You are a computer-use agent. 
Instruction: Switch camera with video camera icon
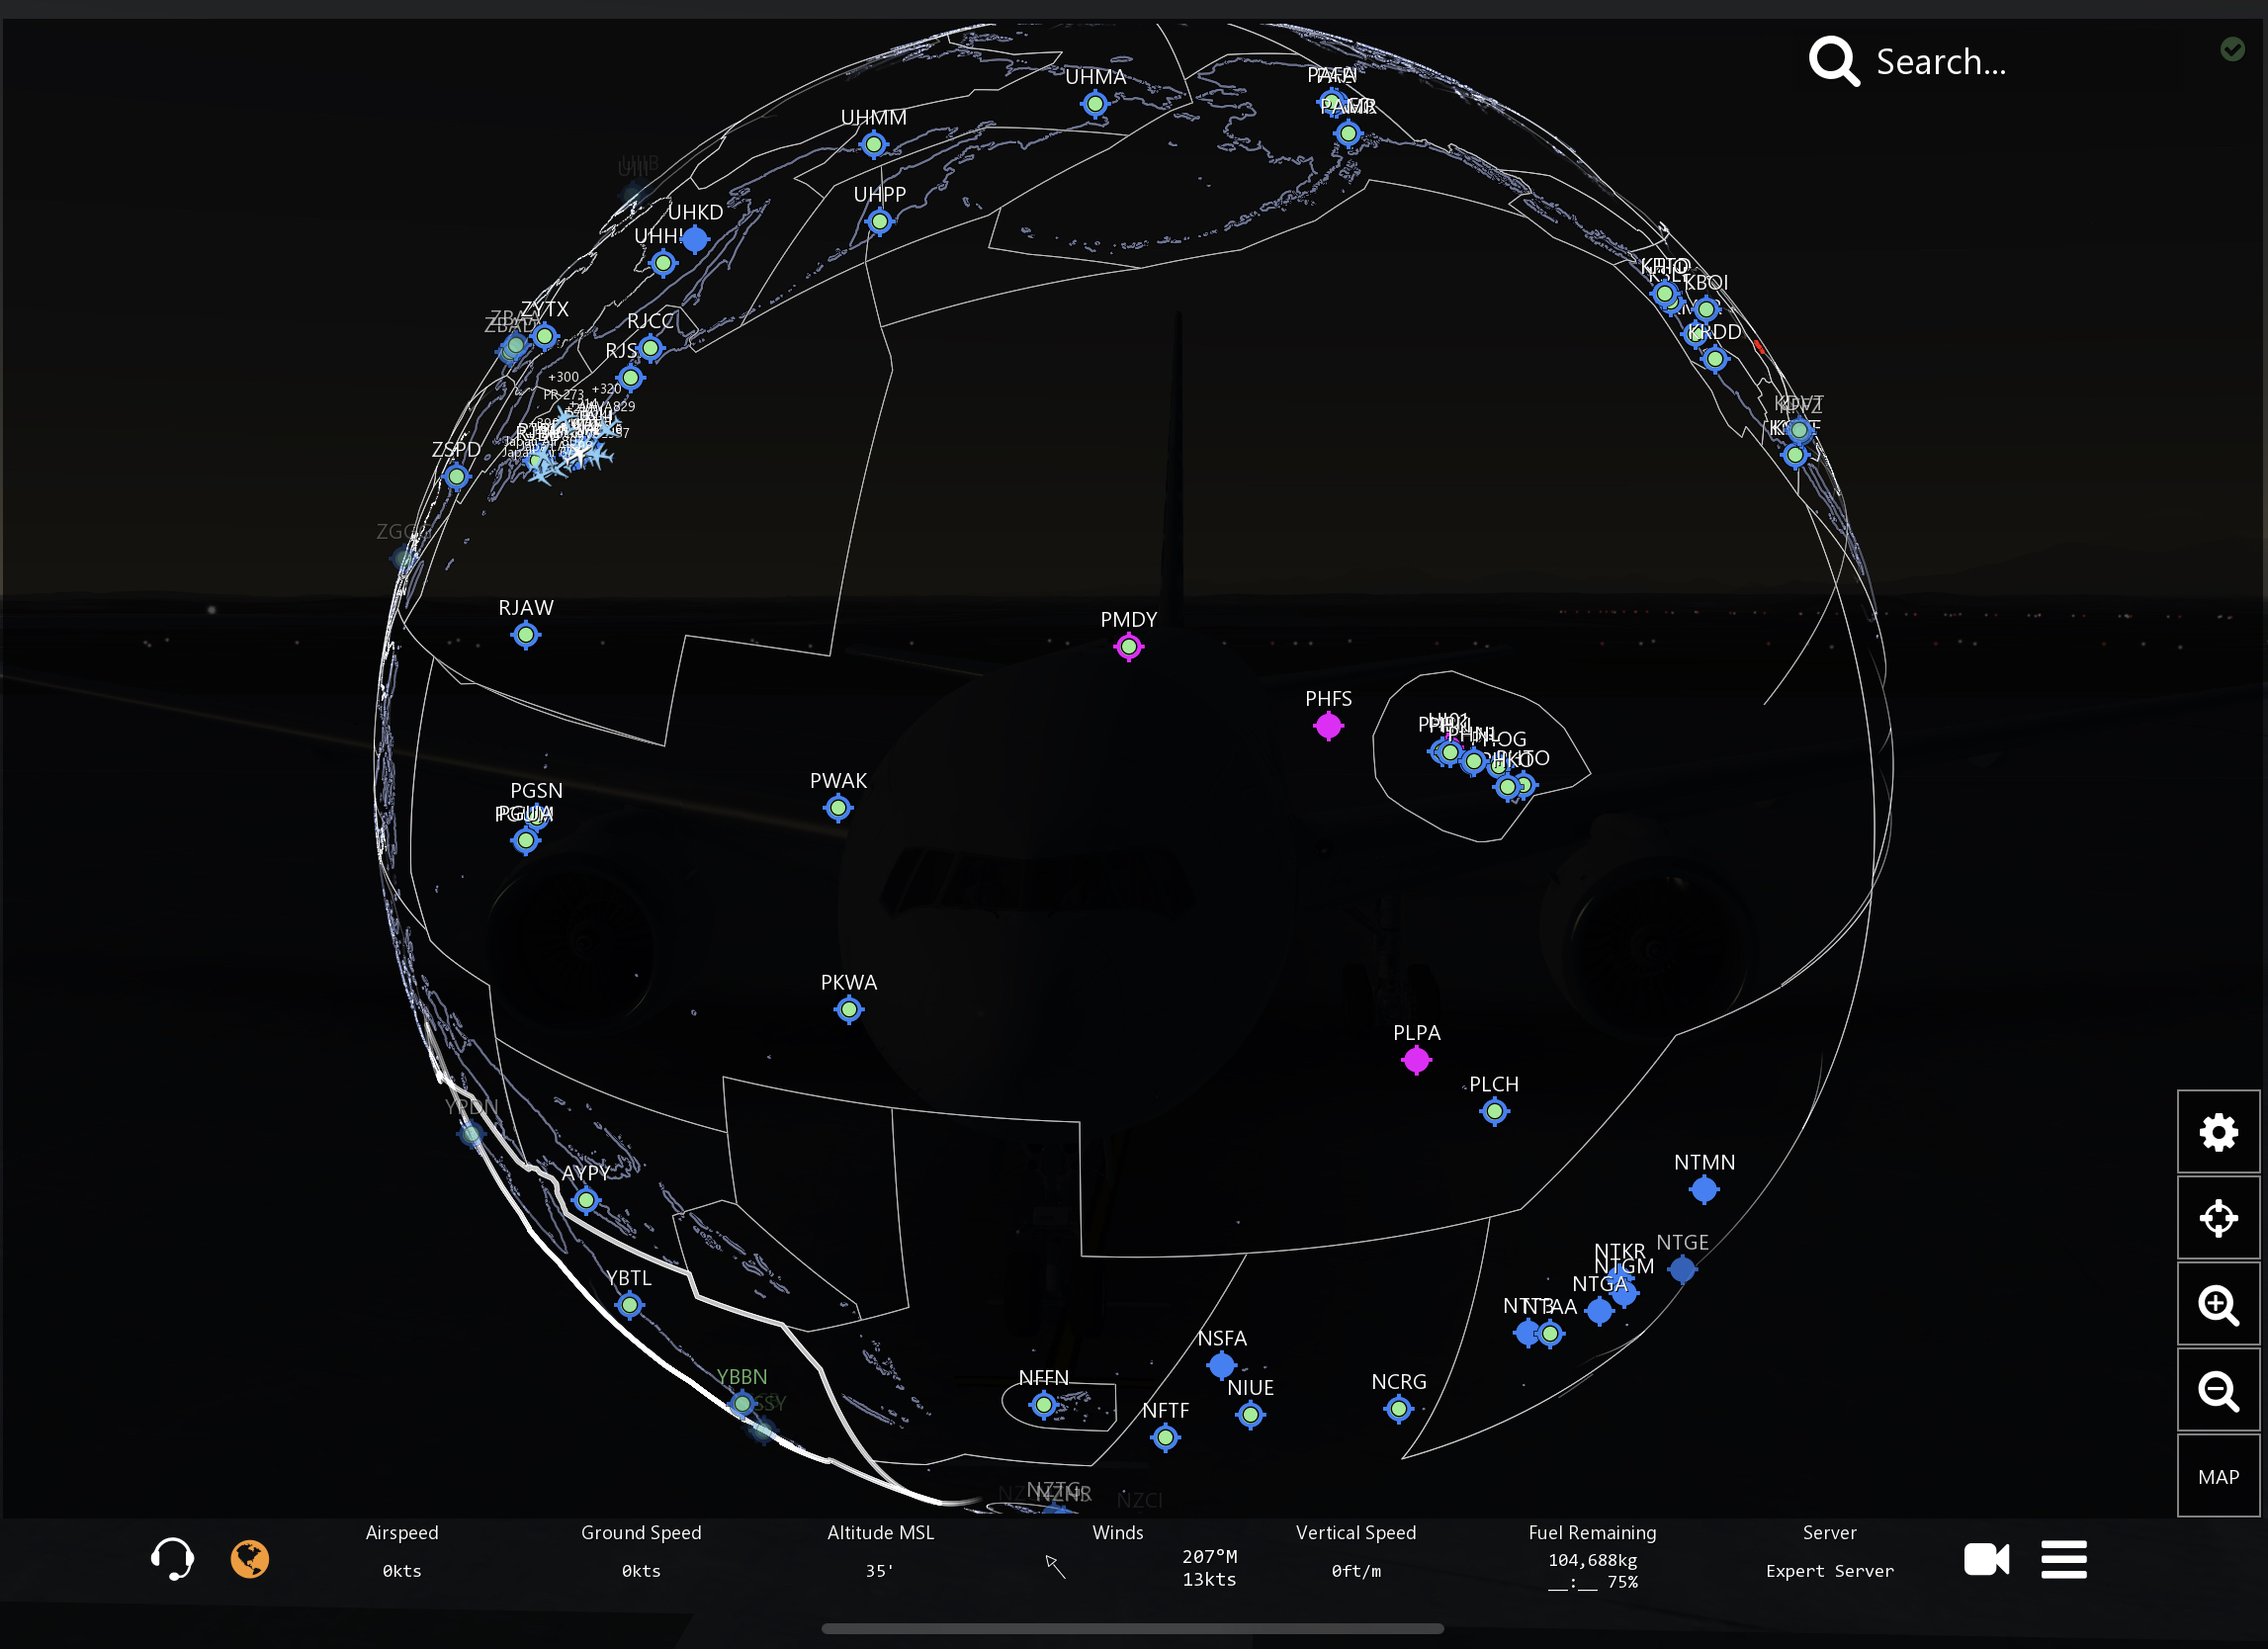click(1985, 1558)
